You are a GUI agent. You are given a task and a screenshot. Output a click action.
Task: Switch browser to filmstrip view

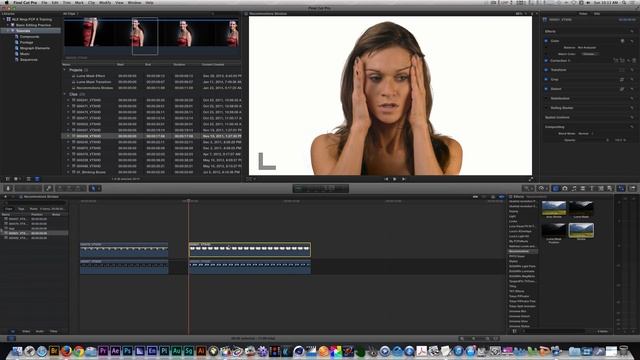pos(29,179)
